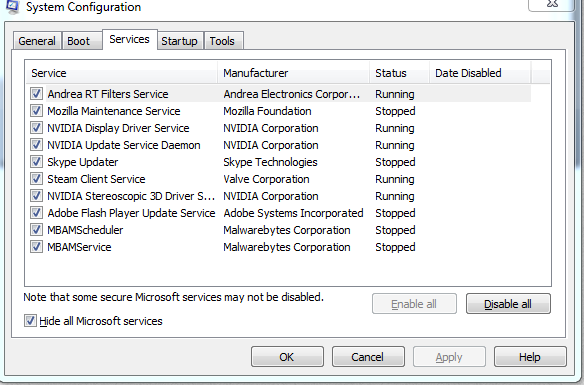This screenshot has width=584, height=385.
Task: Select the Andrea RT Filters Service row text
Action: [108, 94]
